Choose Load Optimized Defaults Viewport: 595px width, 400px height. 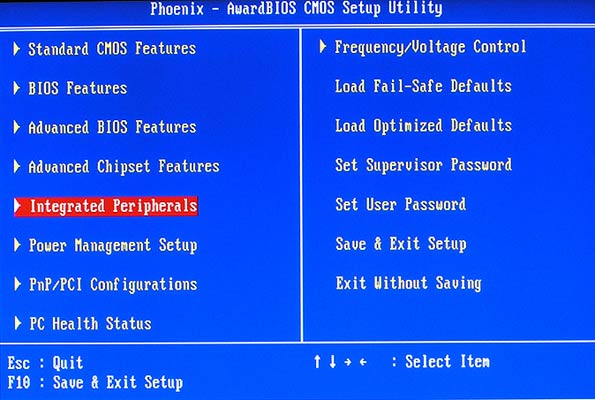423,126
